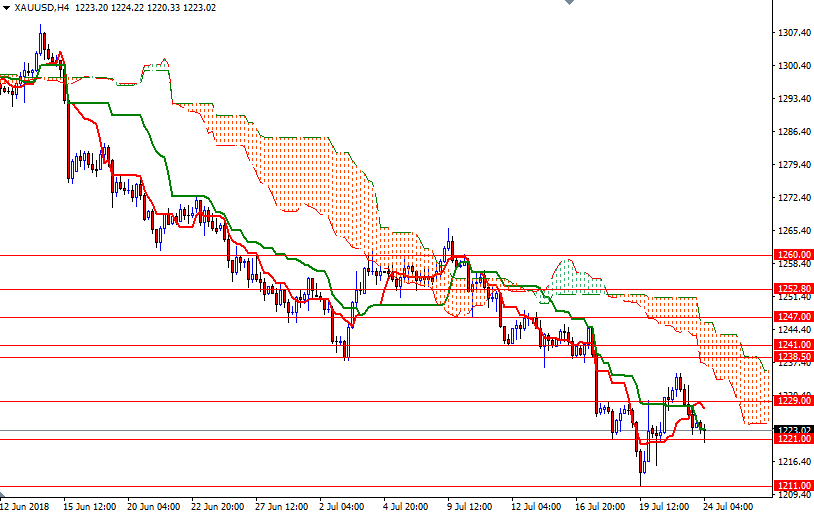Select the 1252.80 price level label
This screenshot has width=814, height=514.
(794, 290)
